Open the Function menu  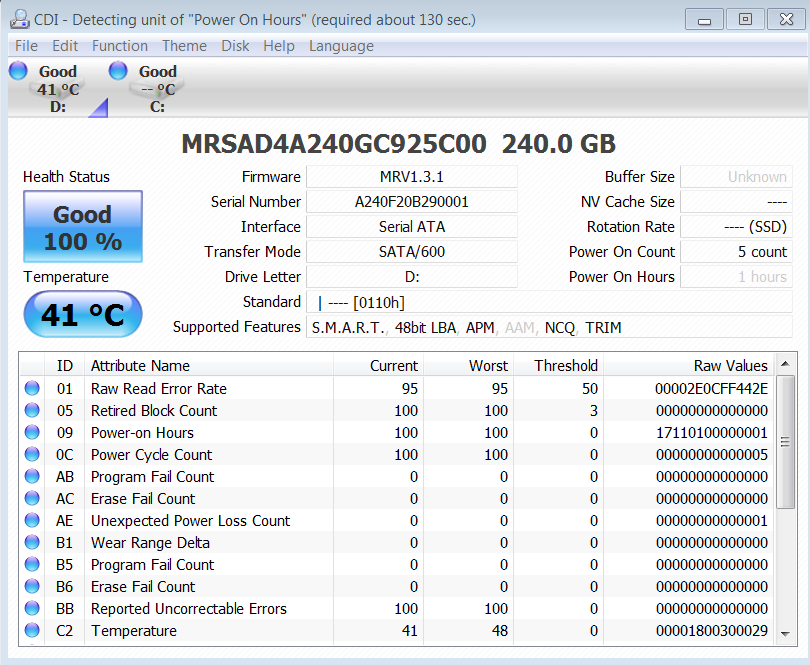(x=119, y=46)
